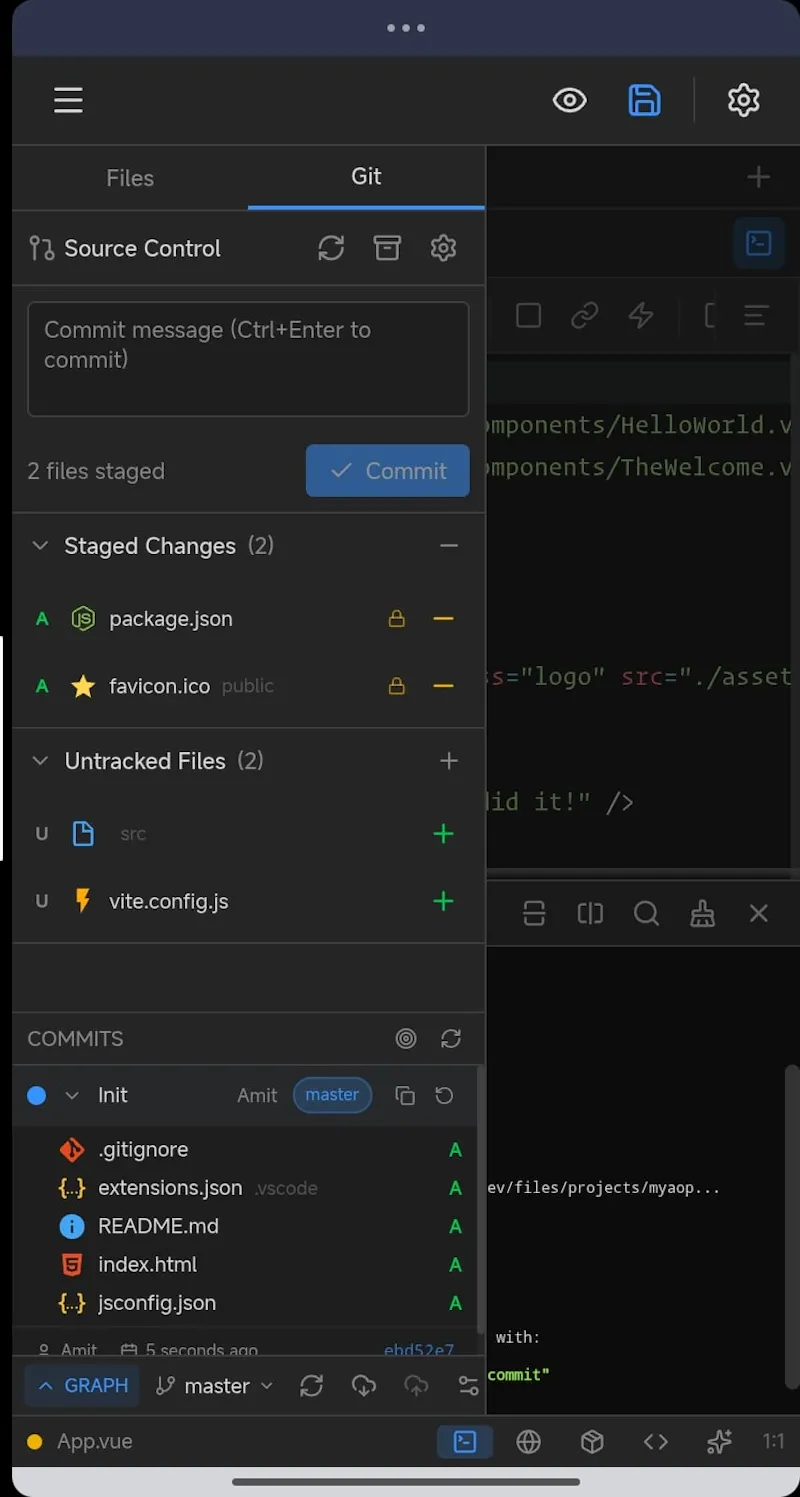Stage vite.config.js with green plus
The width and height of the screenshot is (800, 1497).
(443, 901)
